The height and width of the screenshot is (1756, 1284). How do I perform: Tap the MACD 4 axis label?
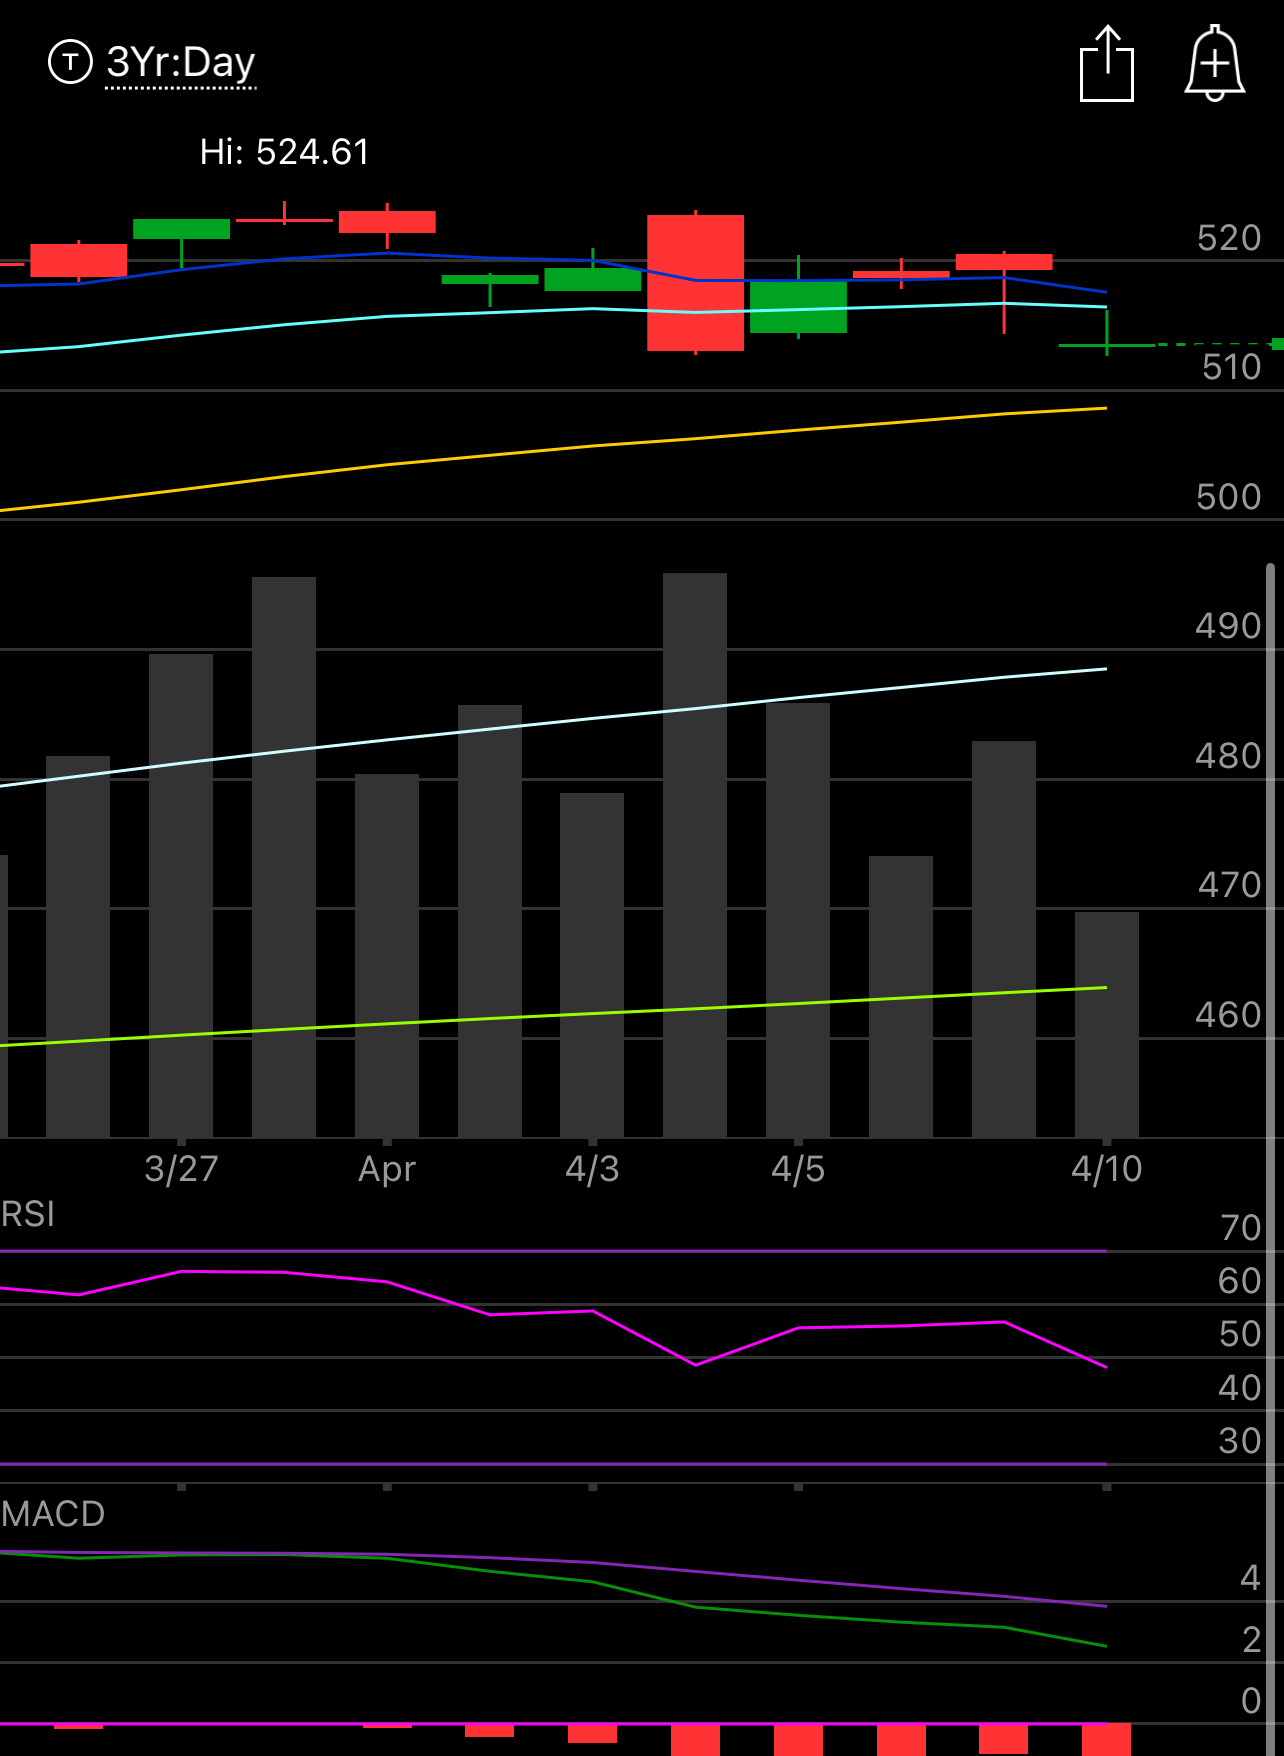[1250, 1578]
